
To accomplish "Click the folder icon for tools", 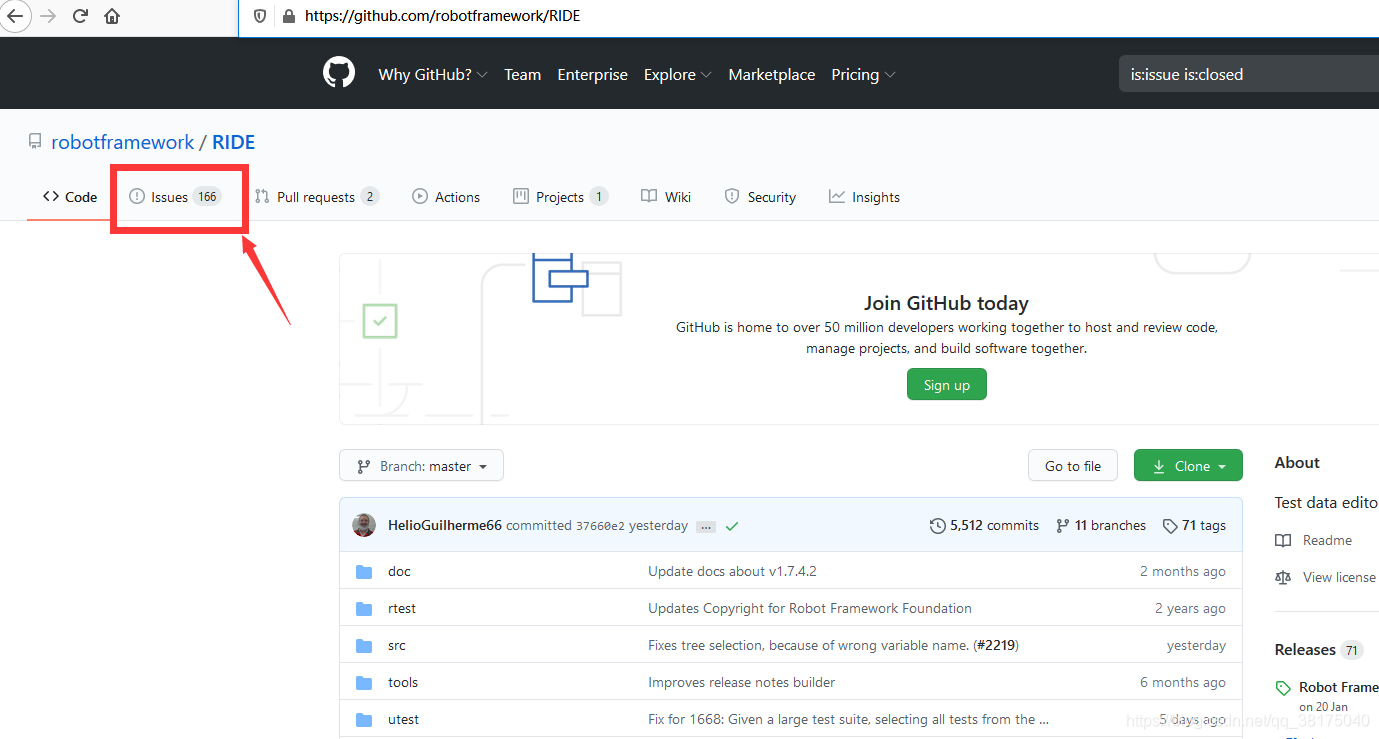I will [364, 683].
